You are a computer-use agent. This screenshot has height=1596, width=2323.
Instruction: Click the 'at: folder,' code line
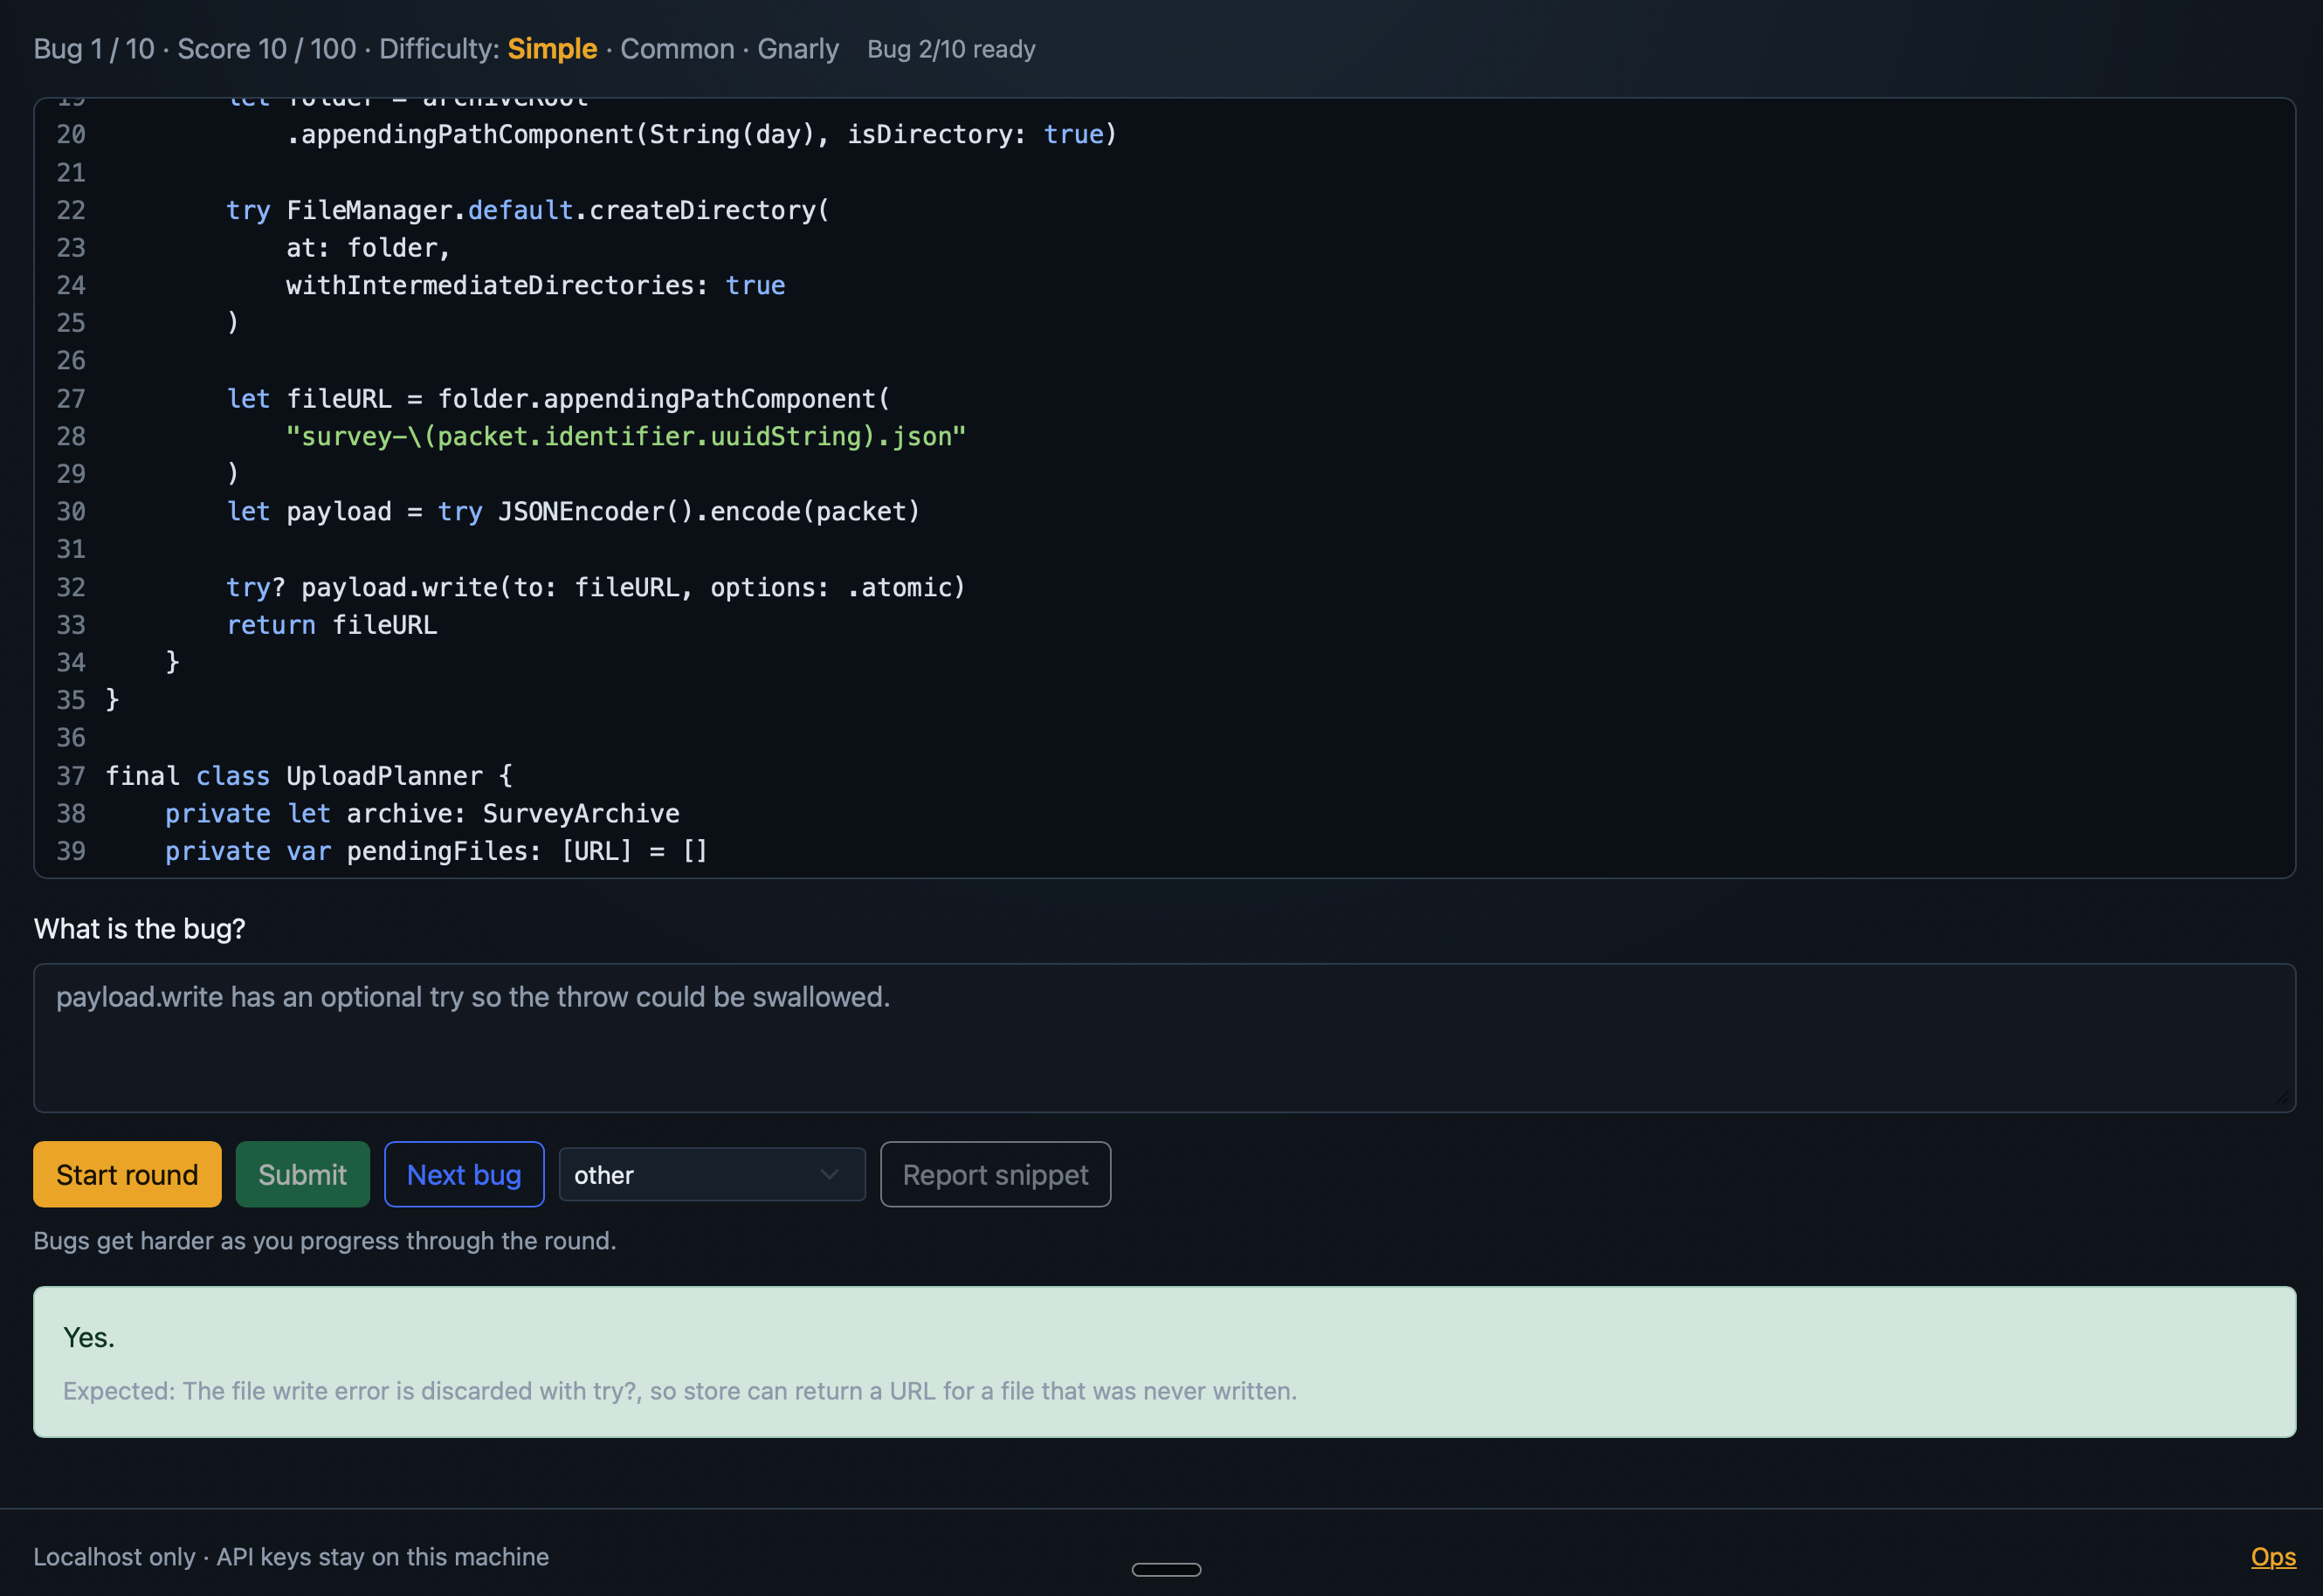point(368,248)
